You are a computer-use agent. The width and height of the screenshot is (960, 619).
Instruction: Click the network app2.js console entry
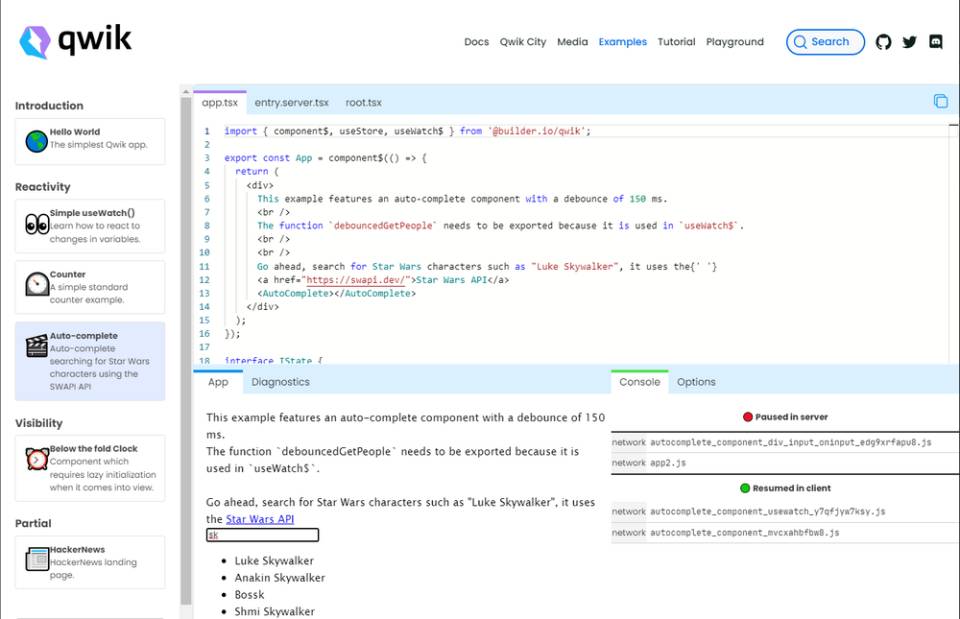click(785, 463)
